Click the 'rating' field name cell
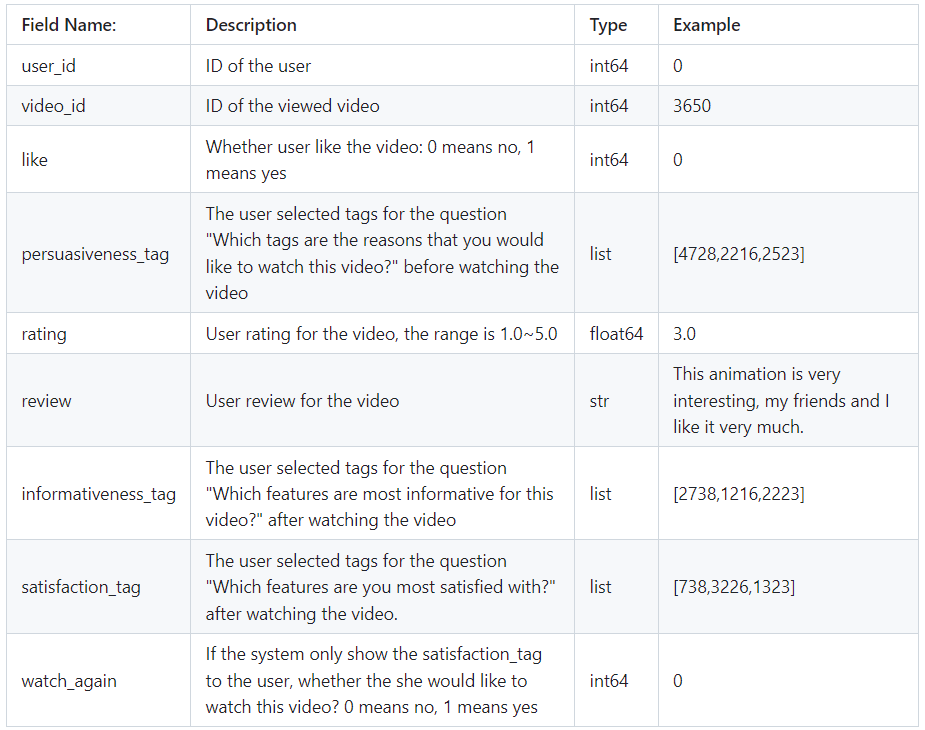This screenshot has width=925, height=730. click(x=44, y=334)
